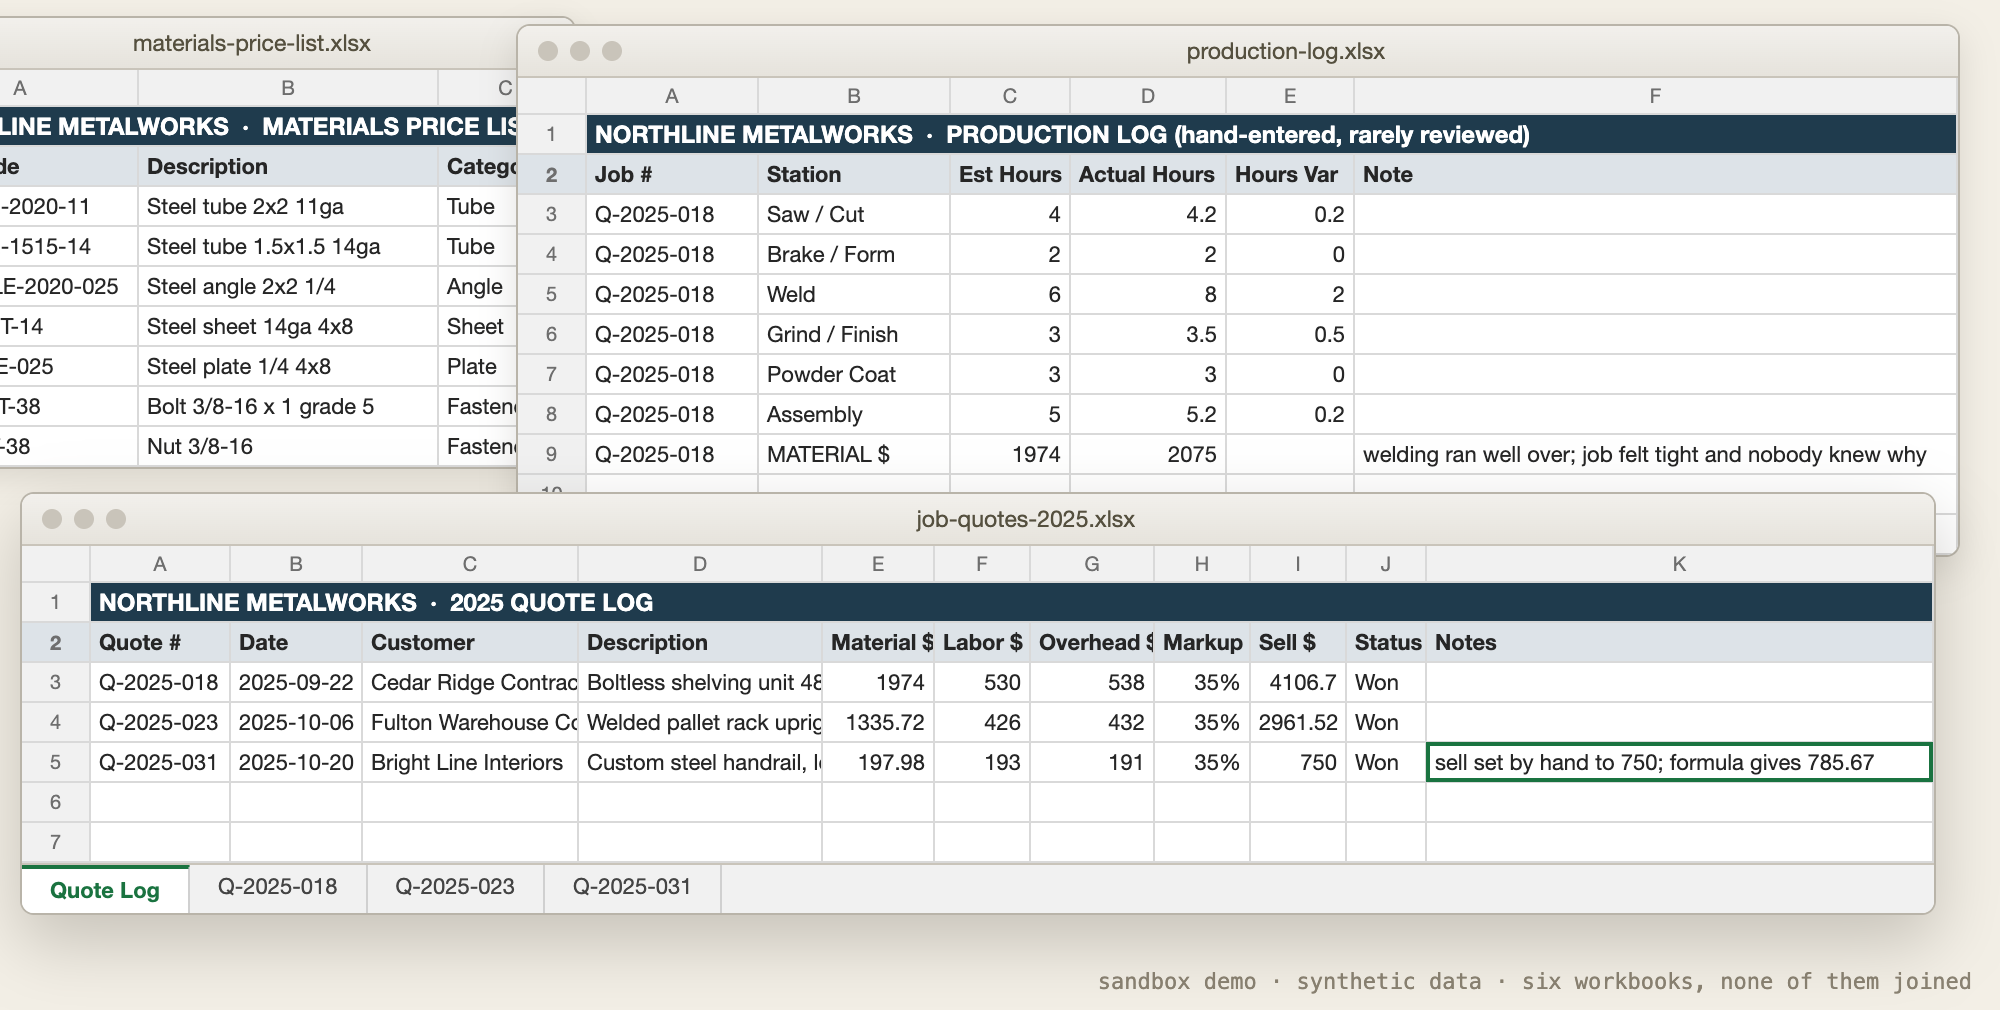Click the 'welding ran well over' note cell
This screenshot has height=1010, width=2000.
(1655, 454)
